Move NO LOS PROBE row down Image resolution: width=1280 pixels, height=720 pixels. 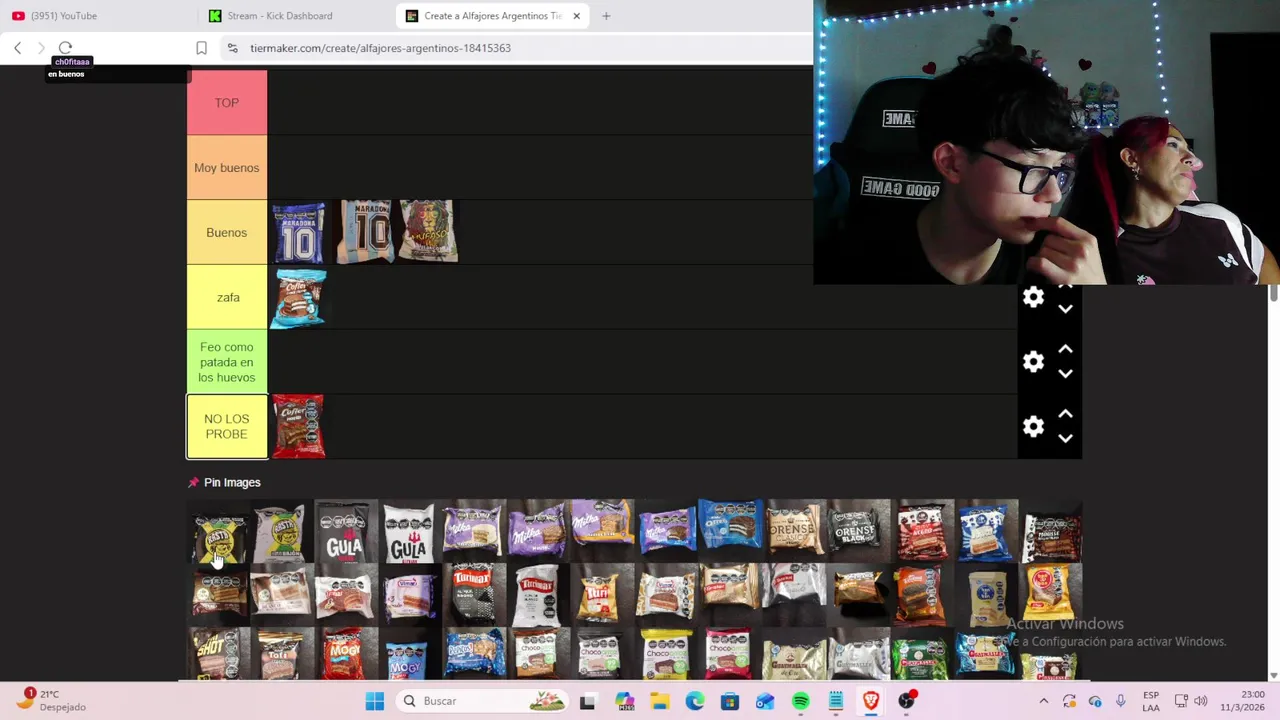(1065, 439)
